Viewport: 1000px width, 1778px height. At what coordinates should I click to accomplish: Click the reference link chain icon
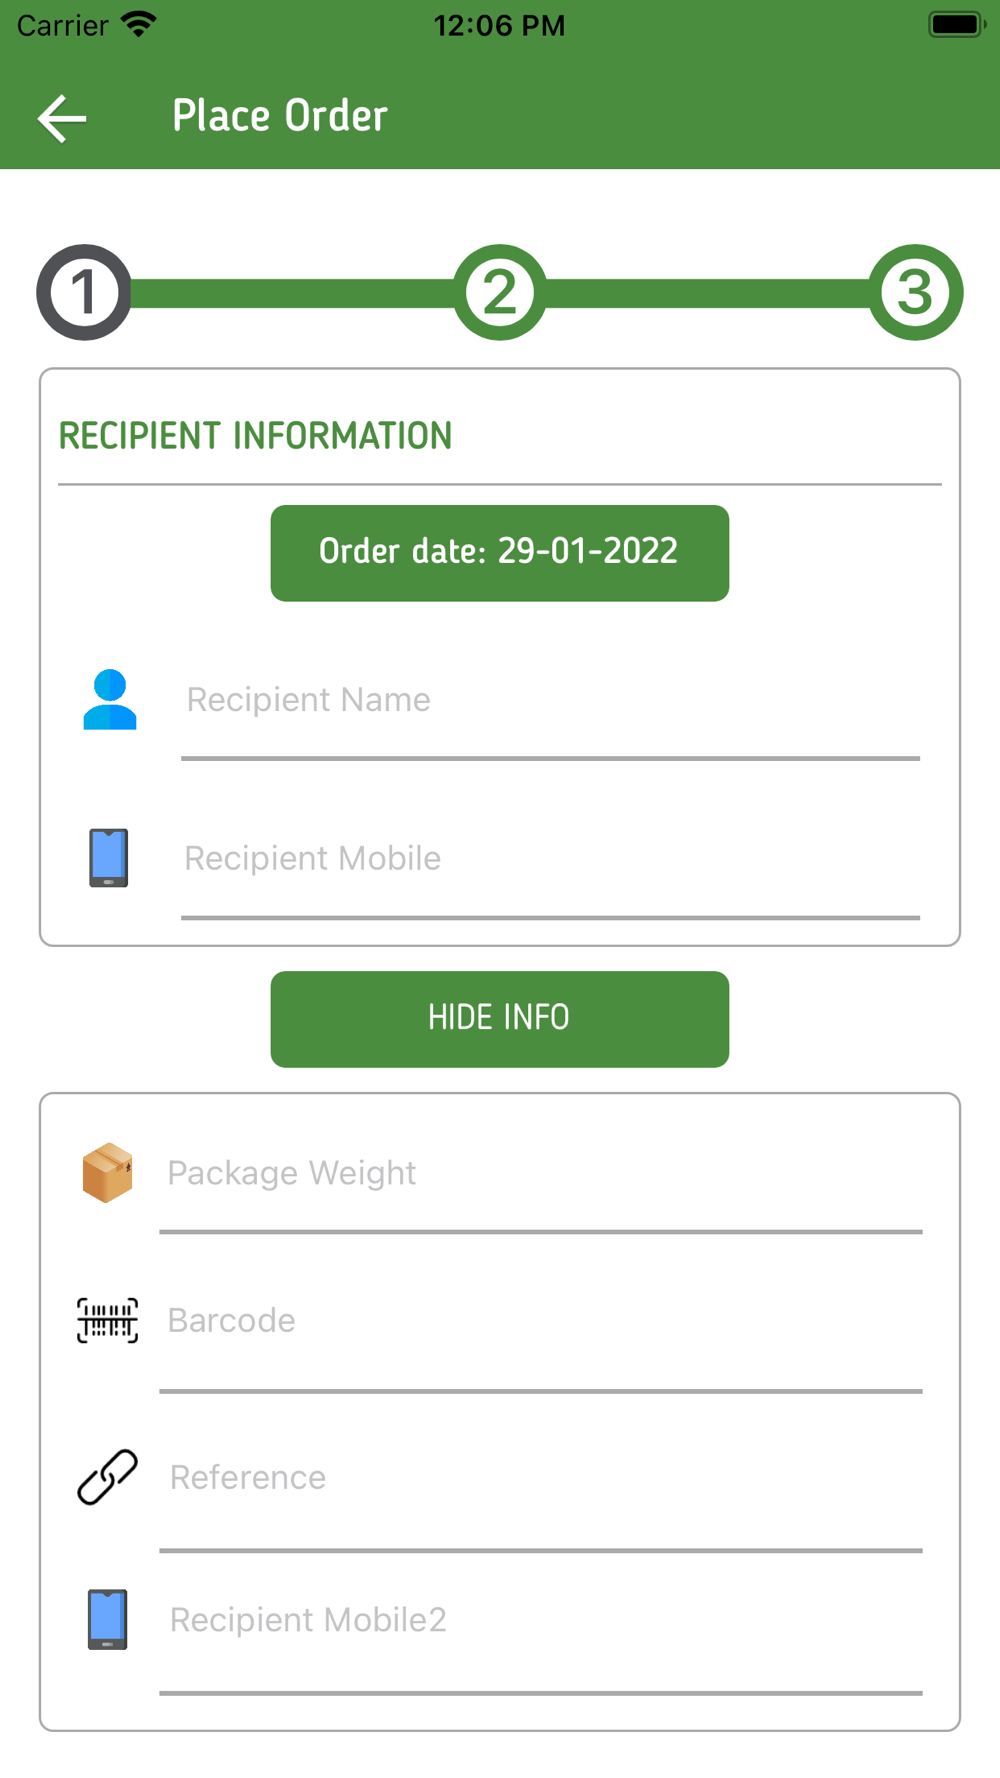(108, 1477)
